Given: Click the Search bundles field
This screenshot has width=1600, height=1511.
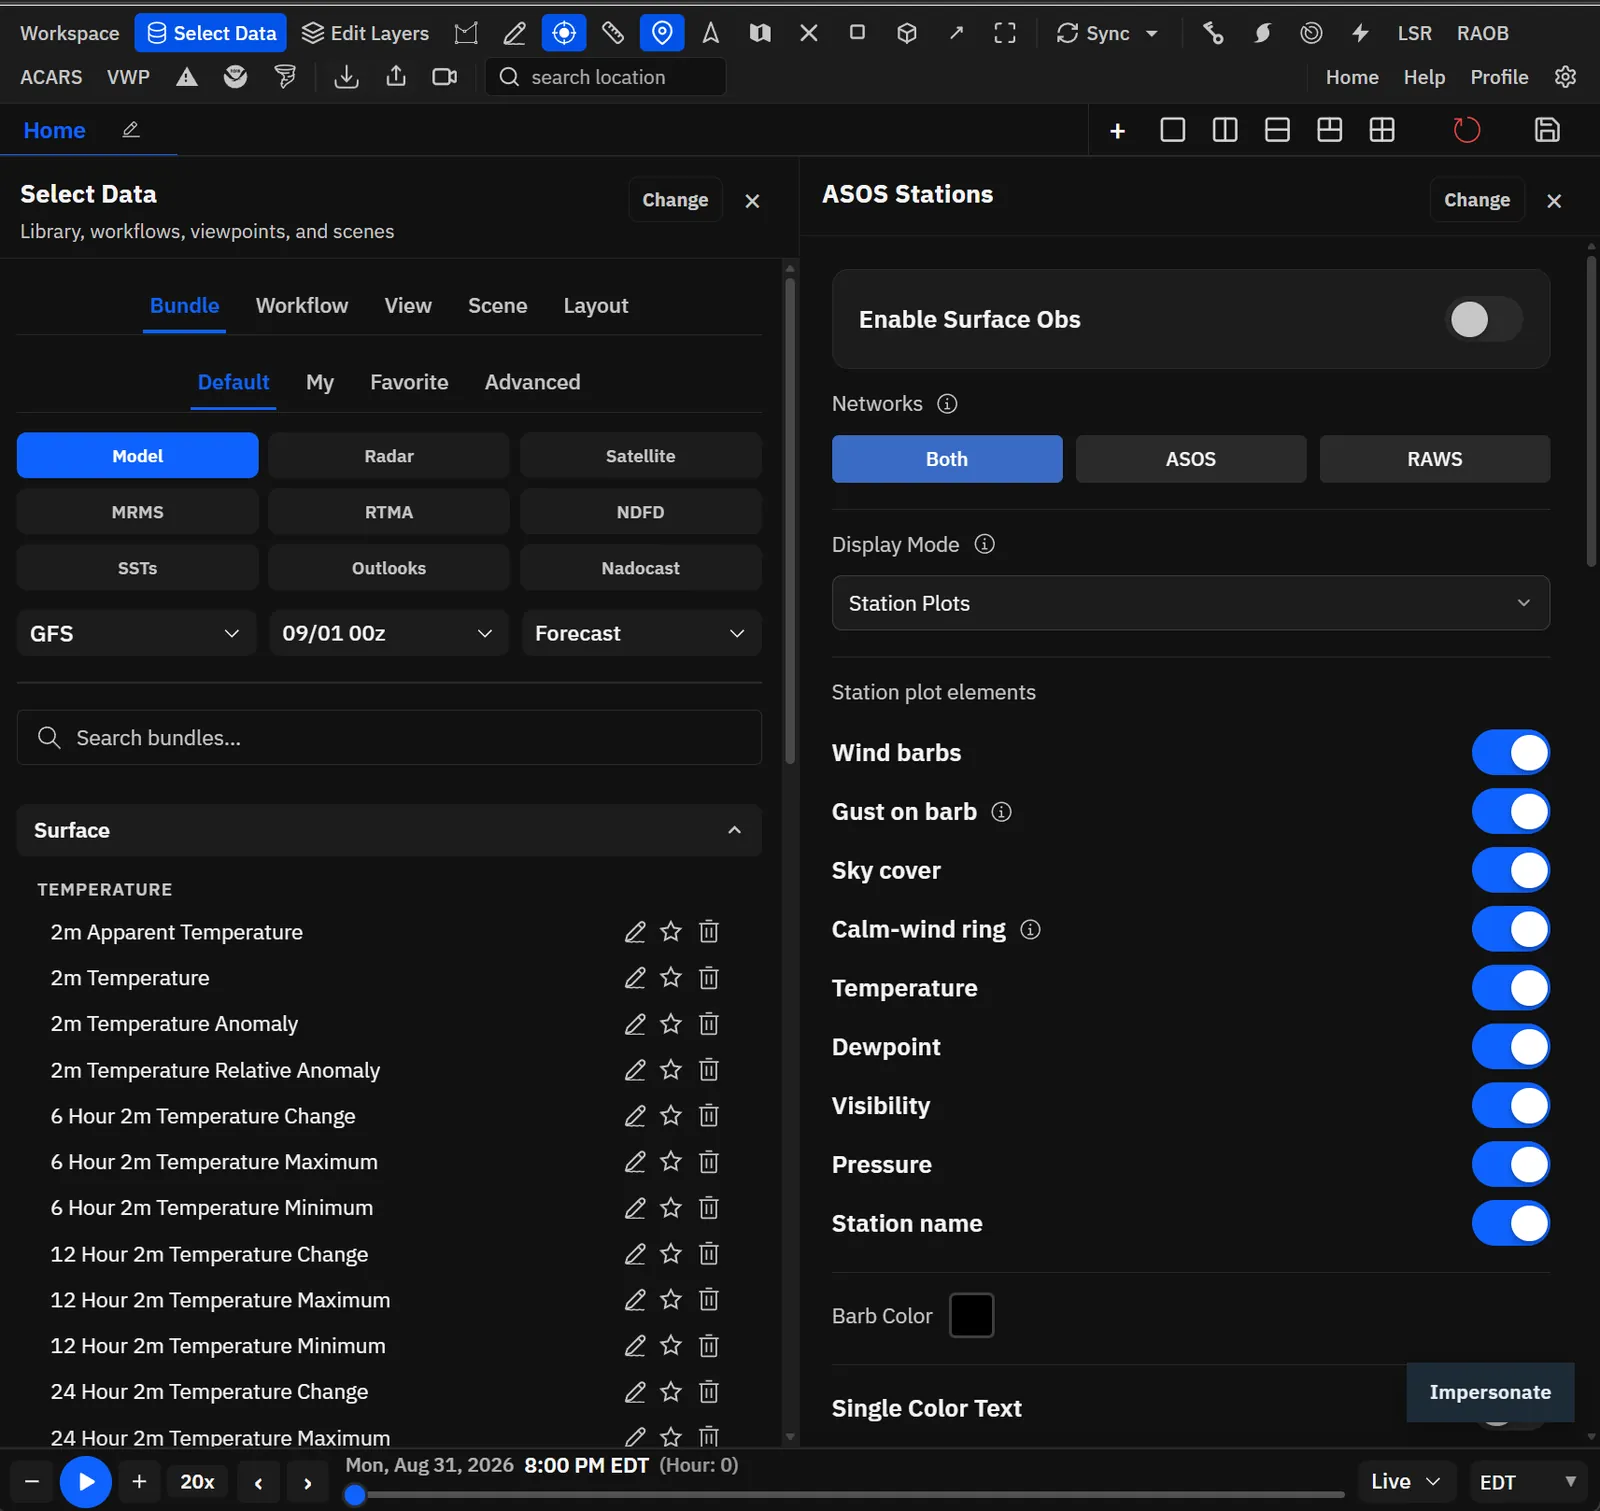Looking at the screenshot, I should tap(389, 738).
